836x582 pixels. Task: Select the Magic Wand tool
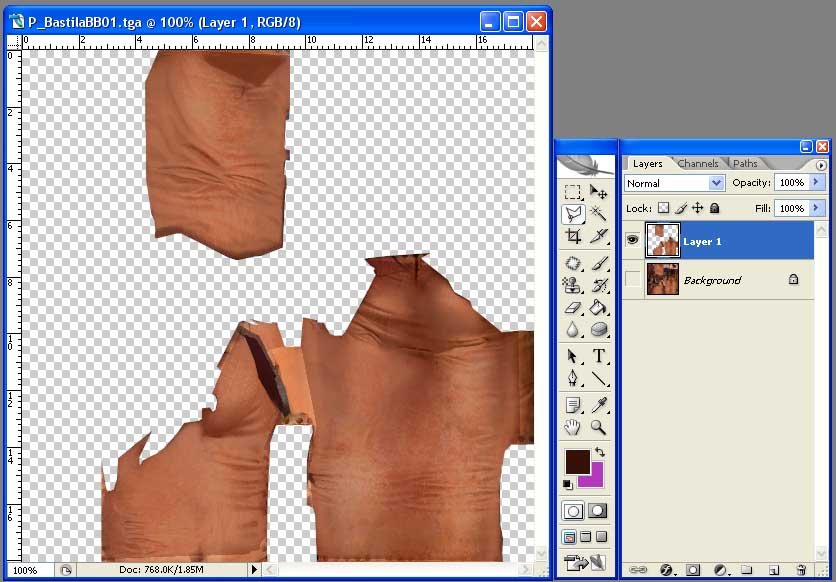599,214
